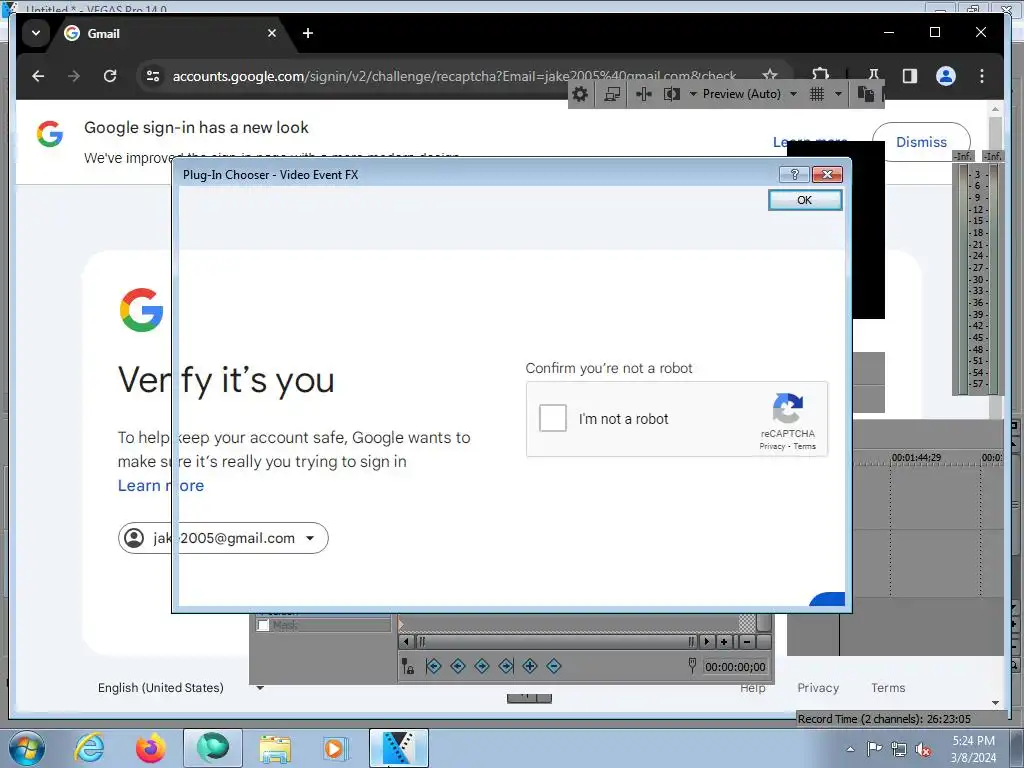The image size is (1024, 768).
Task: Open the Chrome profile avatar
Action: pos(946,76)
